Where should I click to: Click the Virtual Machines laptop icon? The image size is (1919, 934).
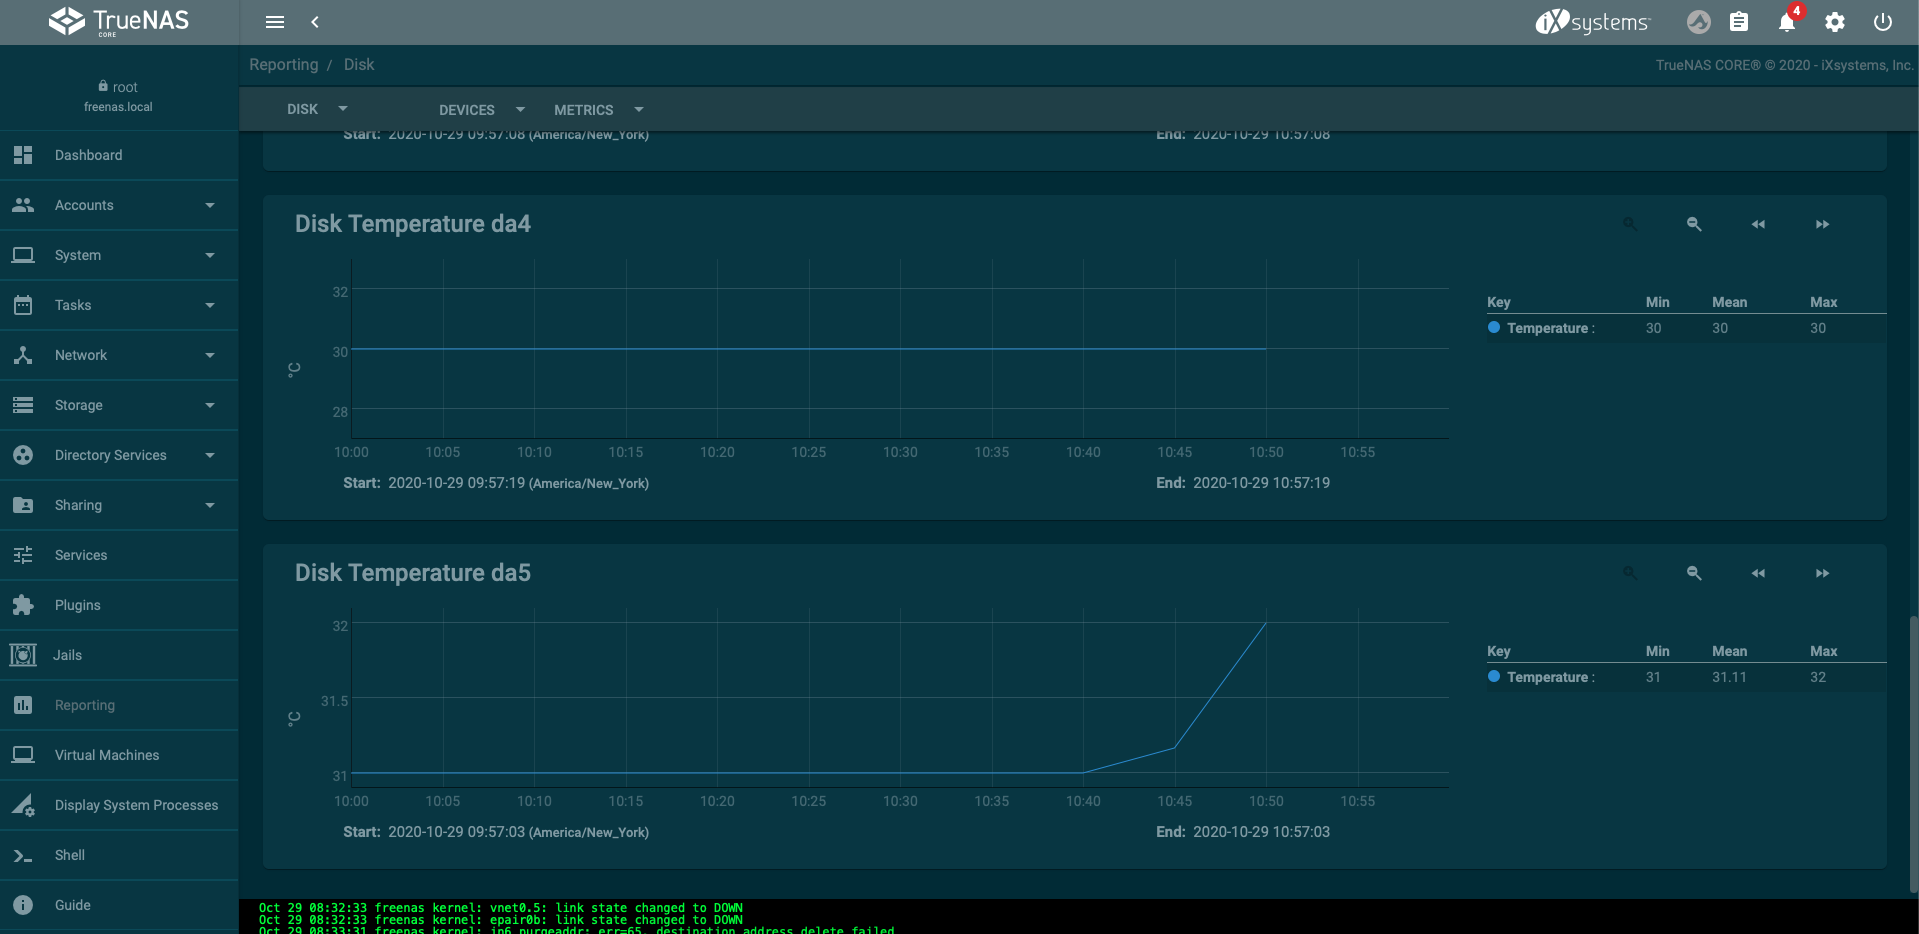tap(23, 755)
